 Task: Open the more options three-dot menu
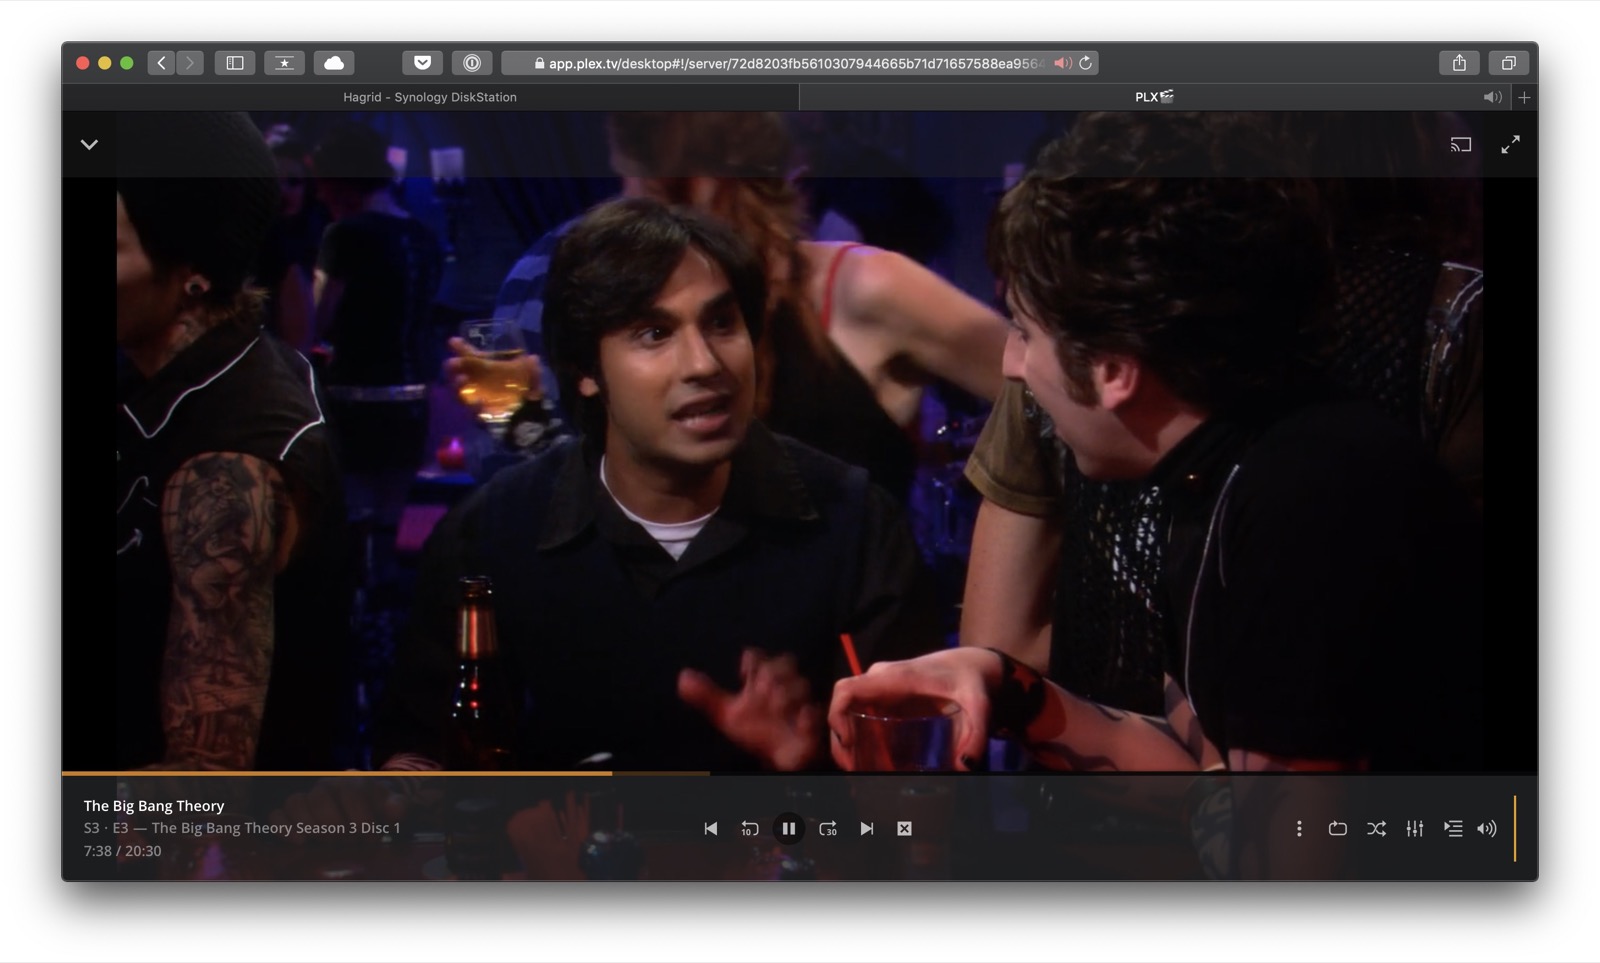click(1299, 828)
